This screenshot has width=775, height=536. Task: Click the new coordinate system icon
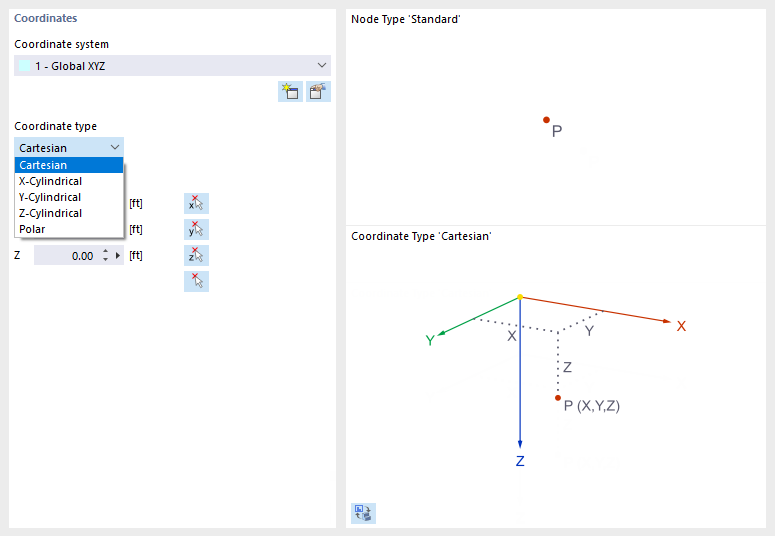tap(290, 92)
